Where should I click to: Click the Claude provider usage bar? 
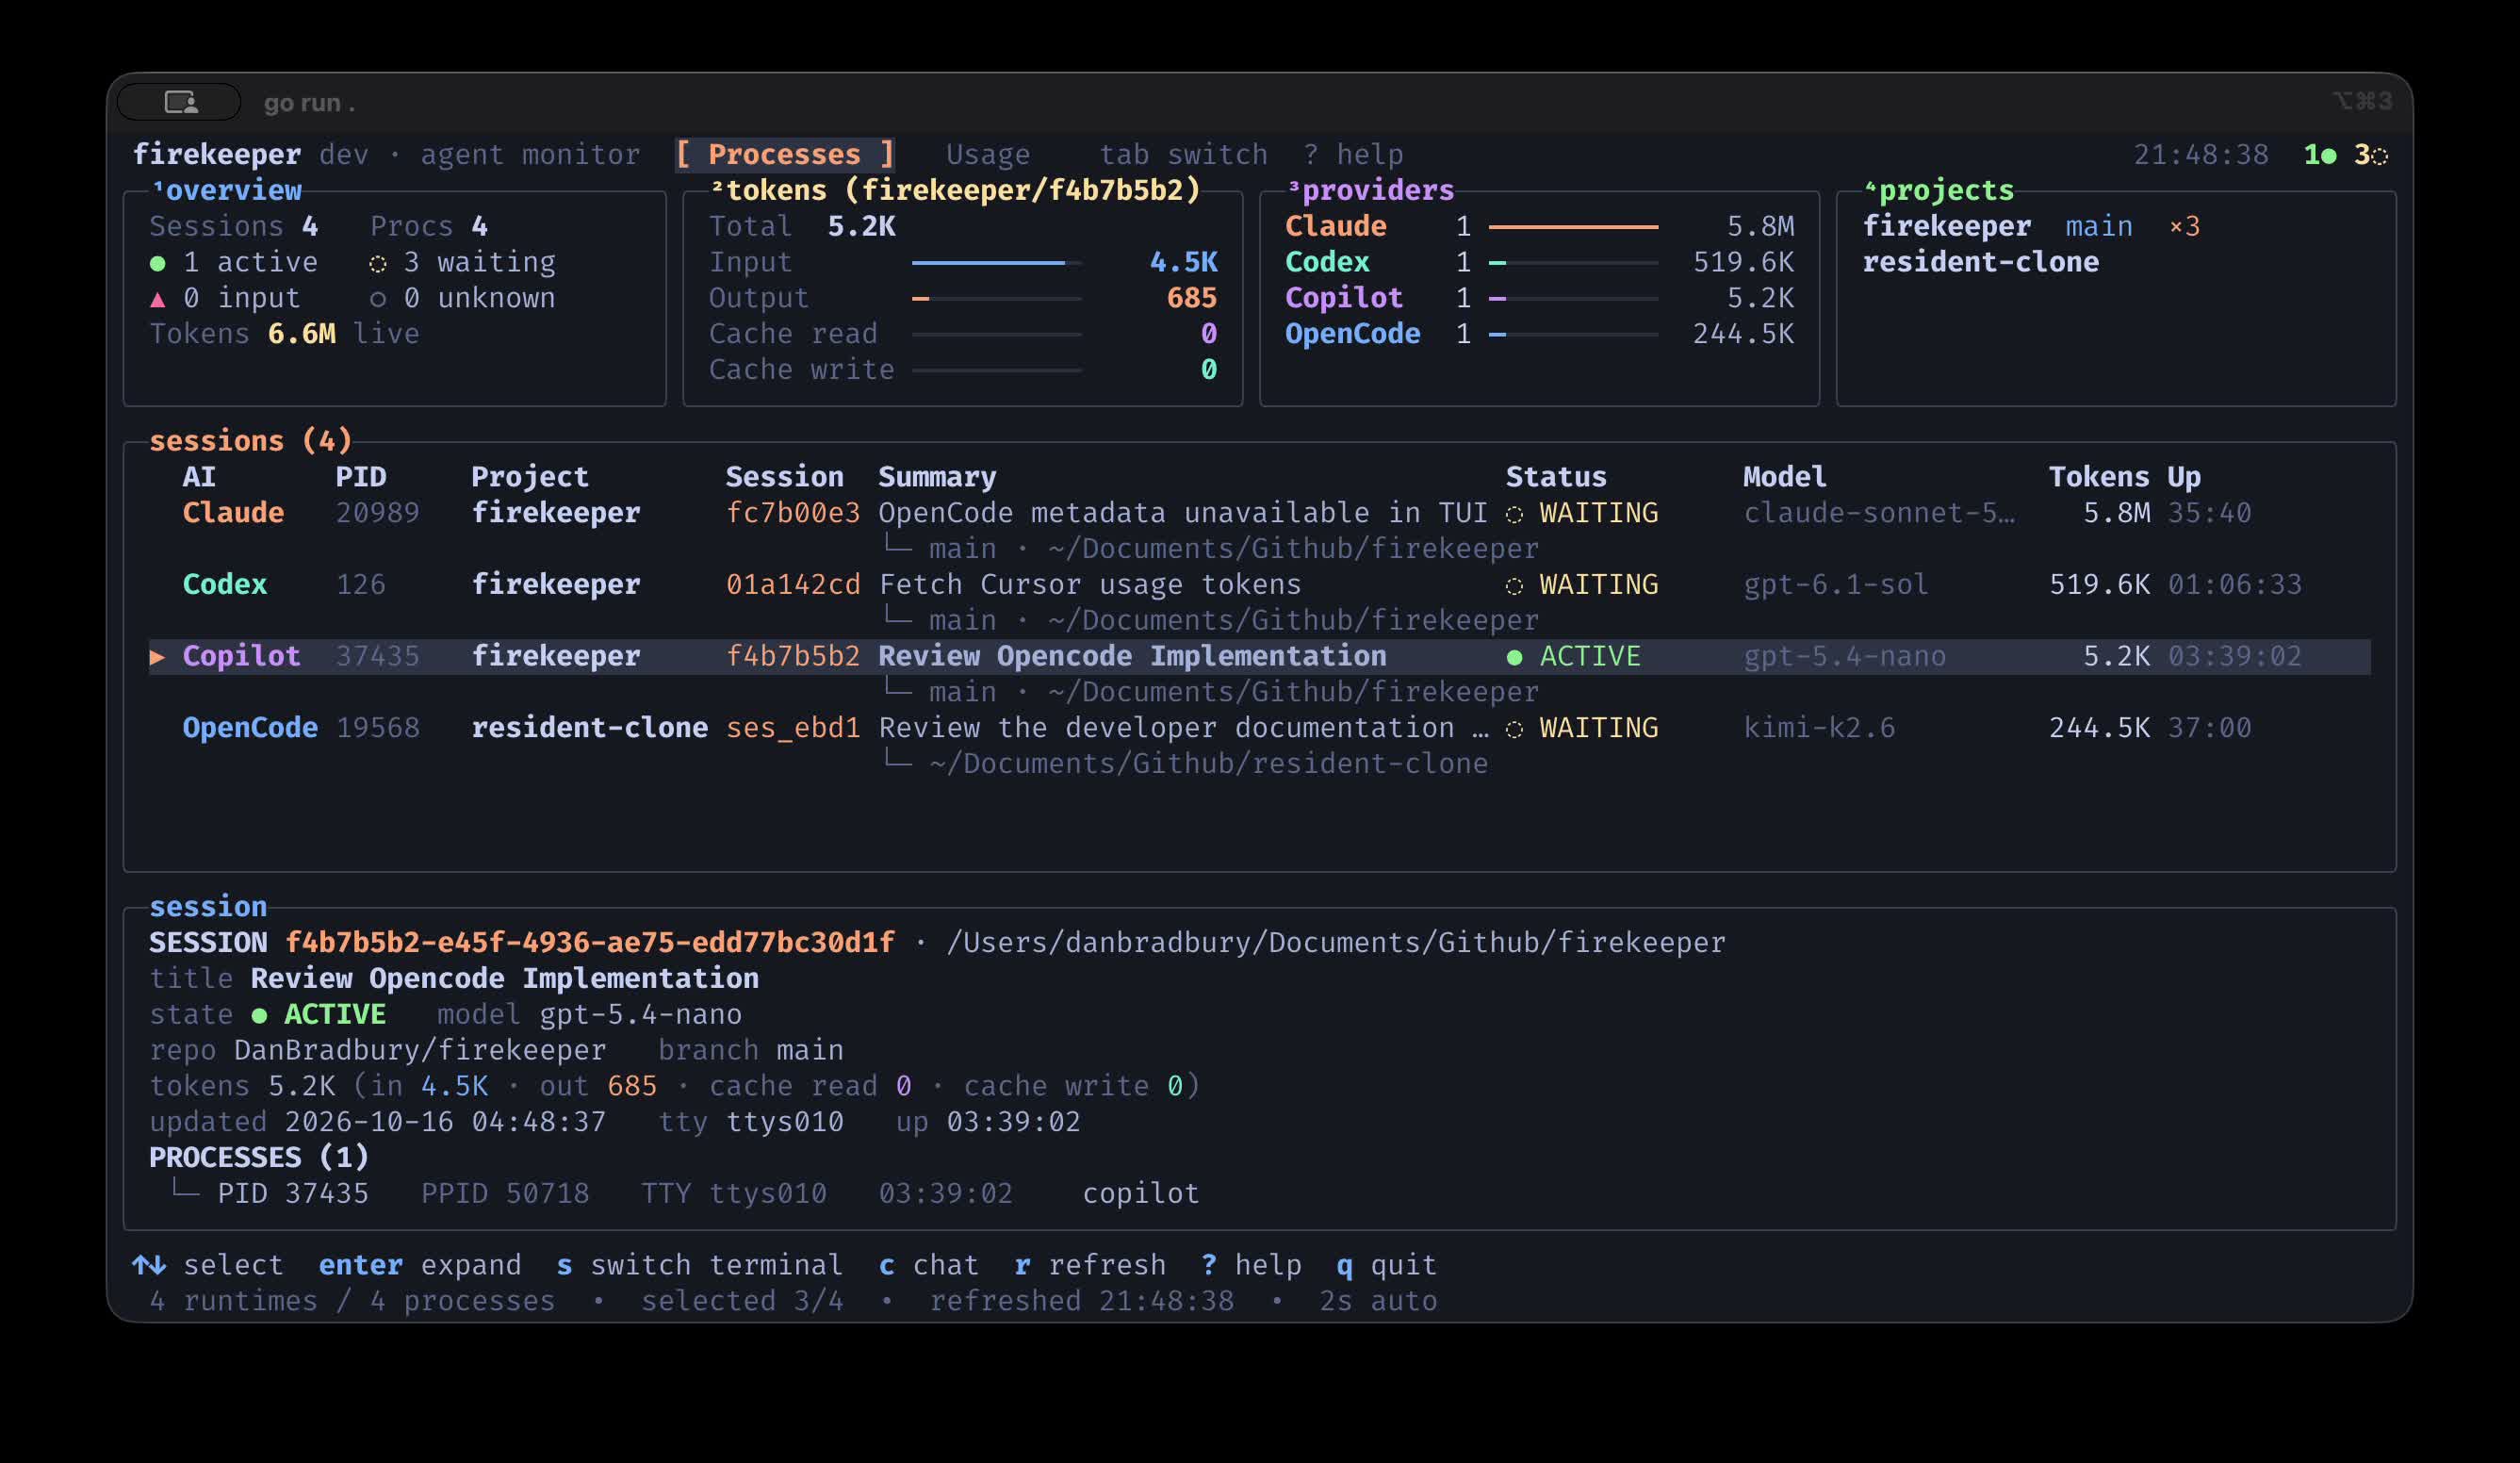(x=1573, y=227)
